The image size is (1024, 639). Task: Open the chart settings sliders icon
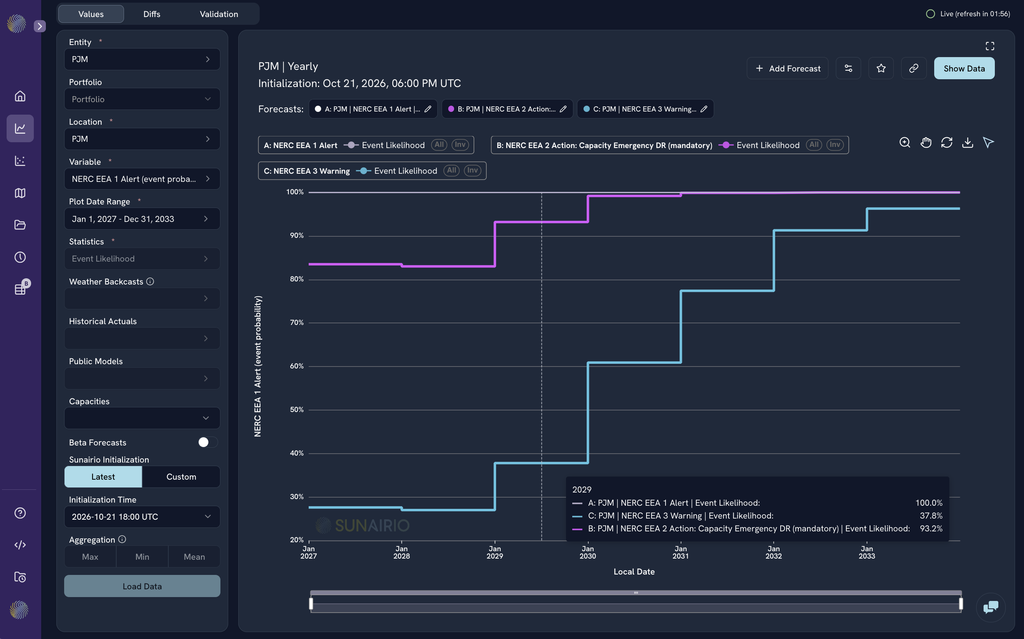(848, 69)
